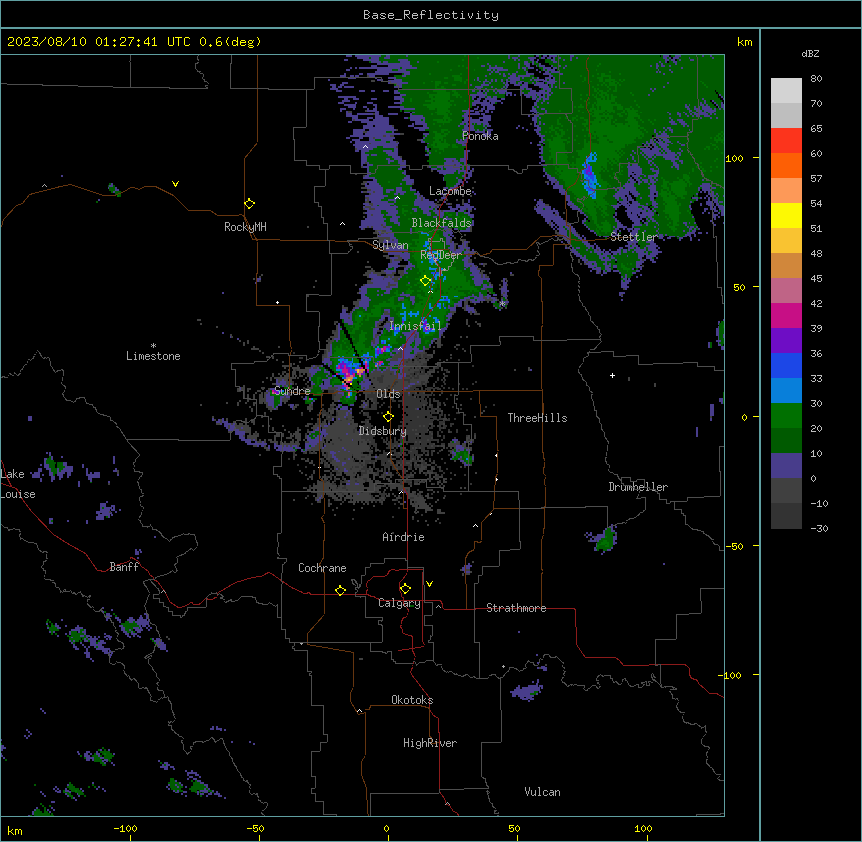
Task: Click the Lake Louise label
Action: pos(18,484)
